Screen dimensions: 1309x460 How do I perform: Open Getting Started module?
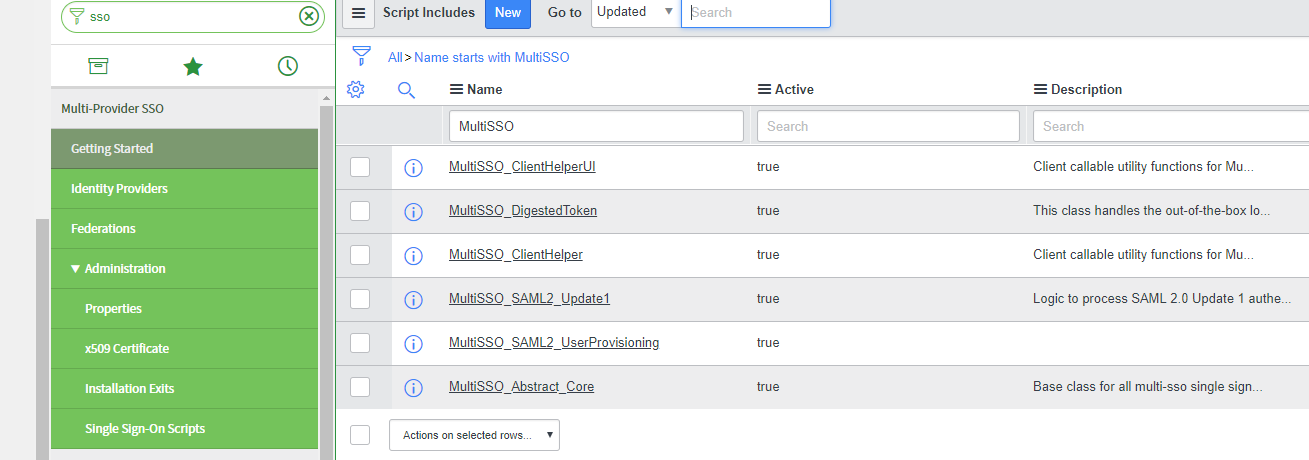click(184, 149)
